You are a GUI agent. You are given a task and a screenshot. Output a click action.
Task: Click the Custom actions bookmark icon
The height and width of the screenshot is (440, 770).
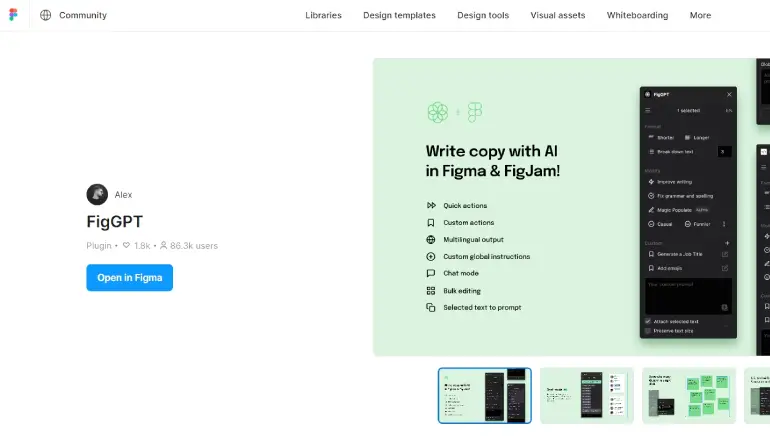[431, 222]
